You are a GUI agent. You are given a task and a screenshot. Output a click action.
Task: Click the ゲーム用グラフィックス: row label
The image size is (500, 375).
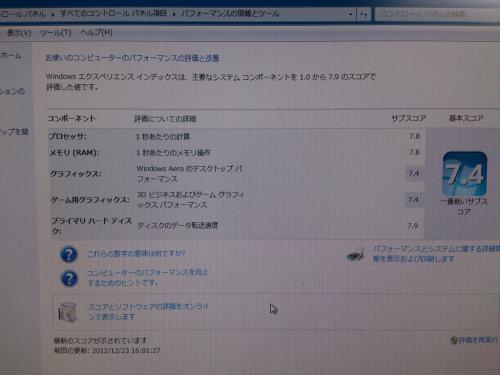(x=90, y=200)
